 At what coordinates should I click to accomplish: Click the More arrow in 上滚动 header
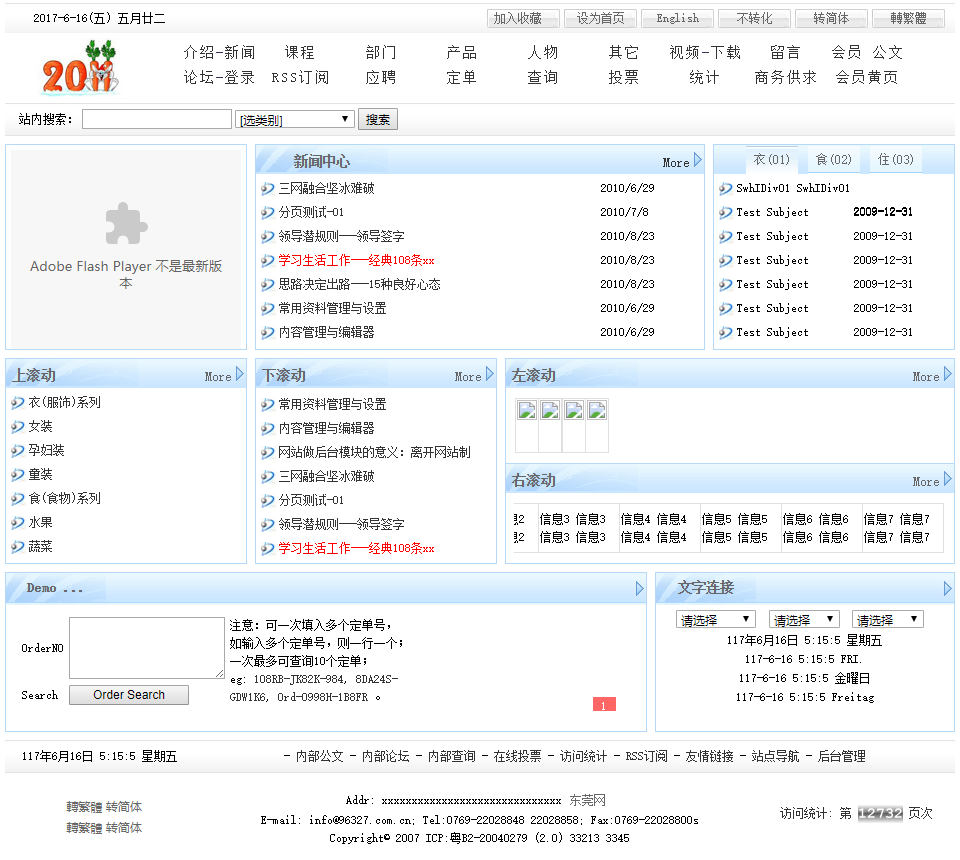(239, 375)
